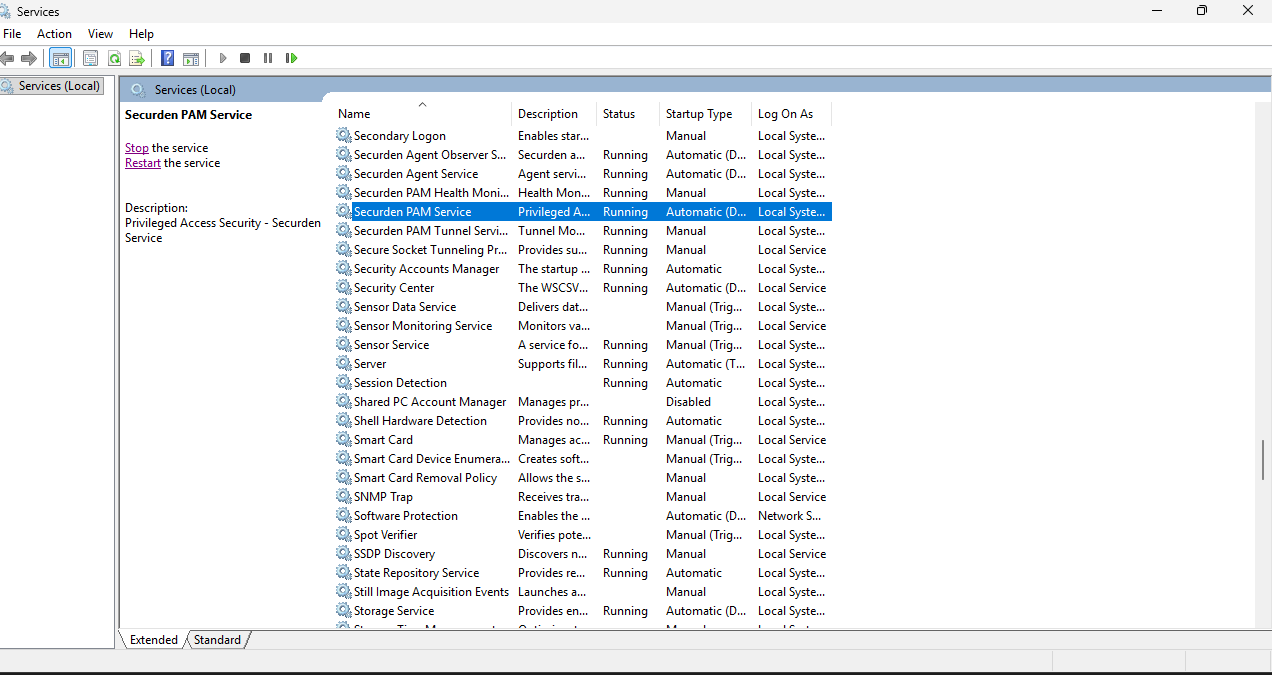Click the Export List toolbar icon
The image size is (1272, 675).
137,58
